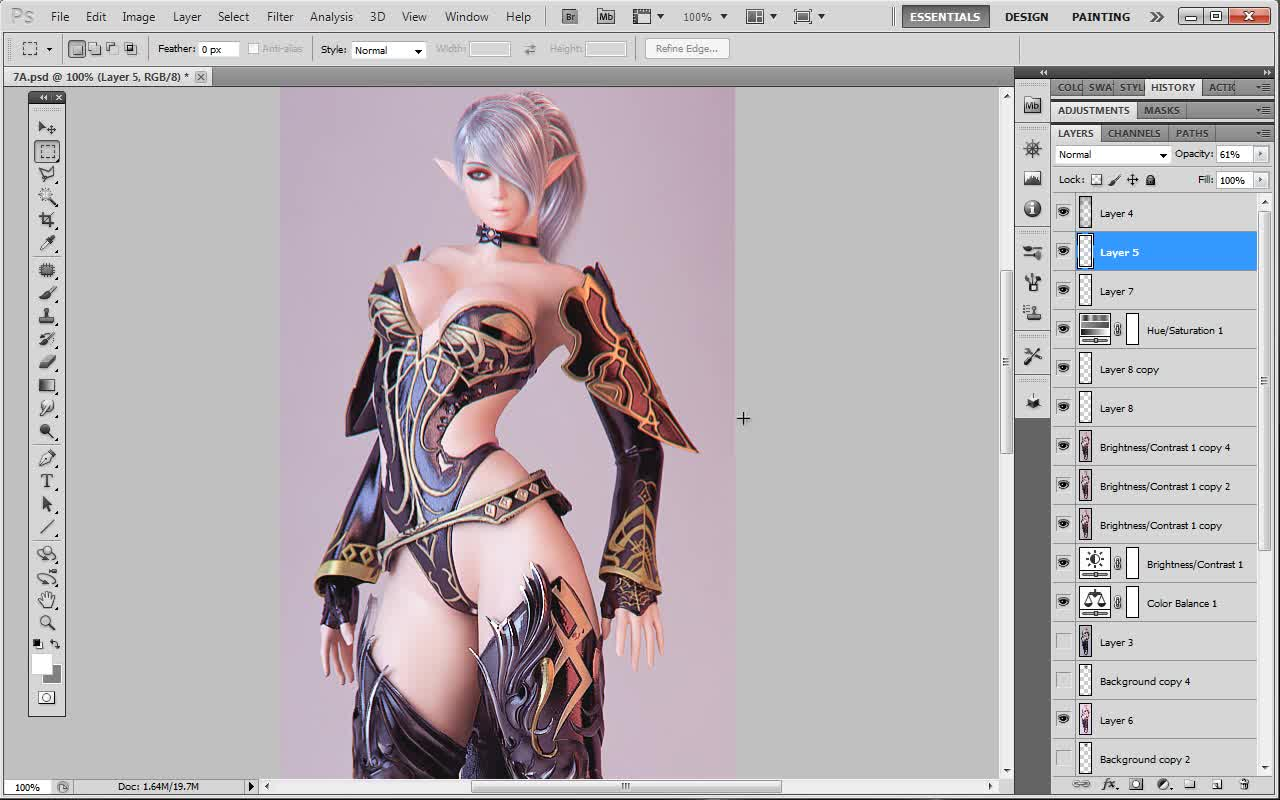Image resolution: width=1280 pixels, height=800 pixels.
Task: Select the History Brush tool
Action: coord(47,339)
